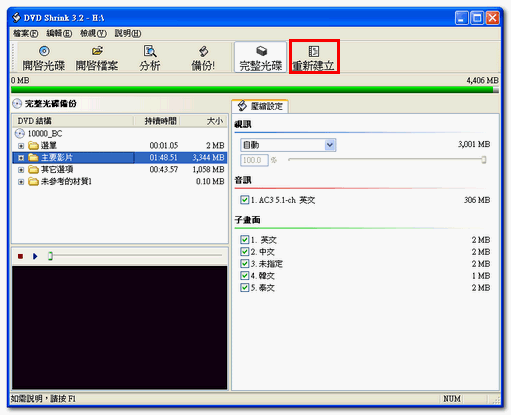Screen dimensions: 511x415
Task: Open the 檢視(V) menu
Action: point(93,33)
